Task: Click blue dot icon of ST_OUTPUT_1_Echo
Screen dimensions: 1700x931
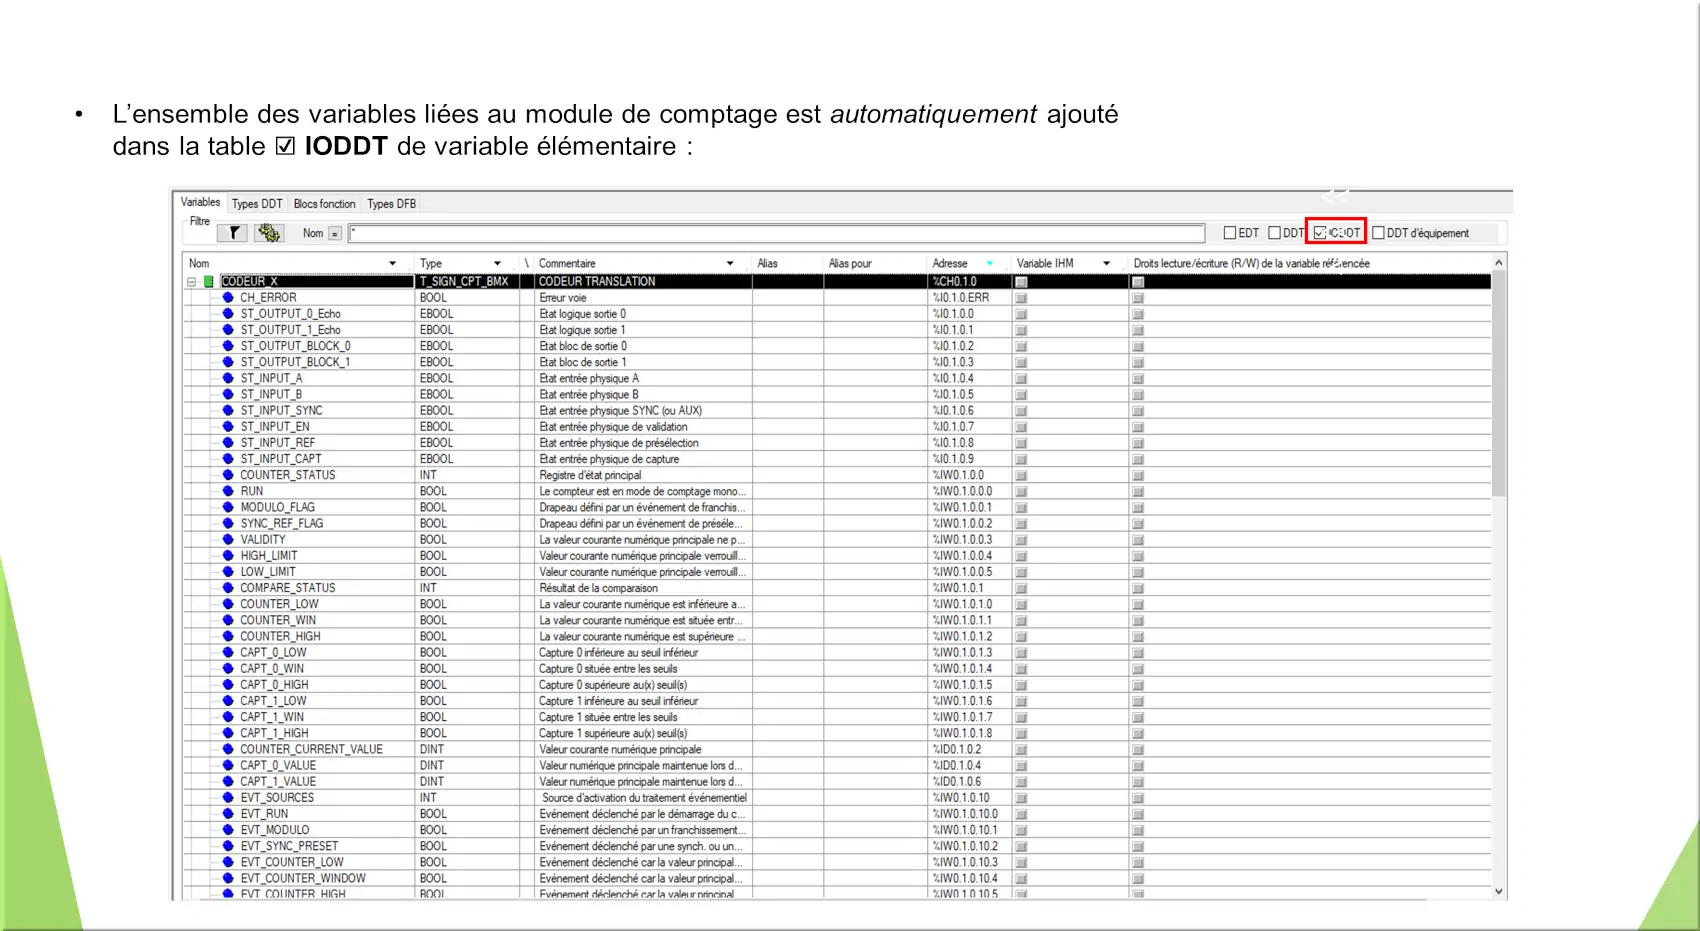Action: [x=228, y=330]
